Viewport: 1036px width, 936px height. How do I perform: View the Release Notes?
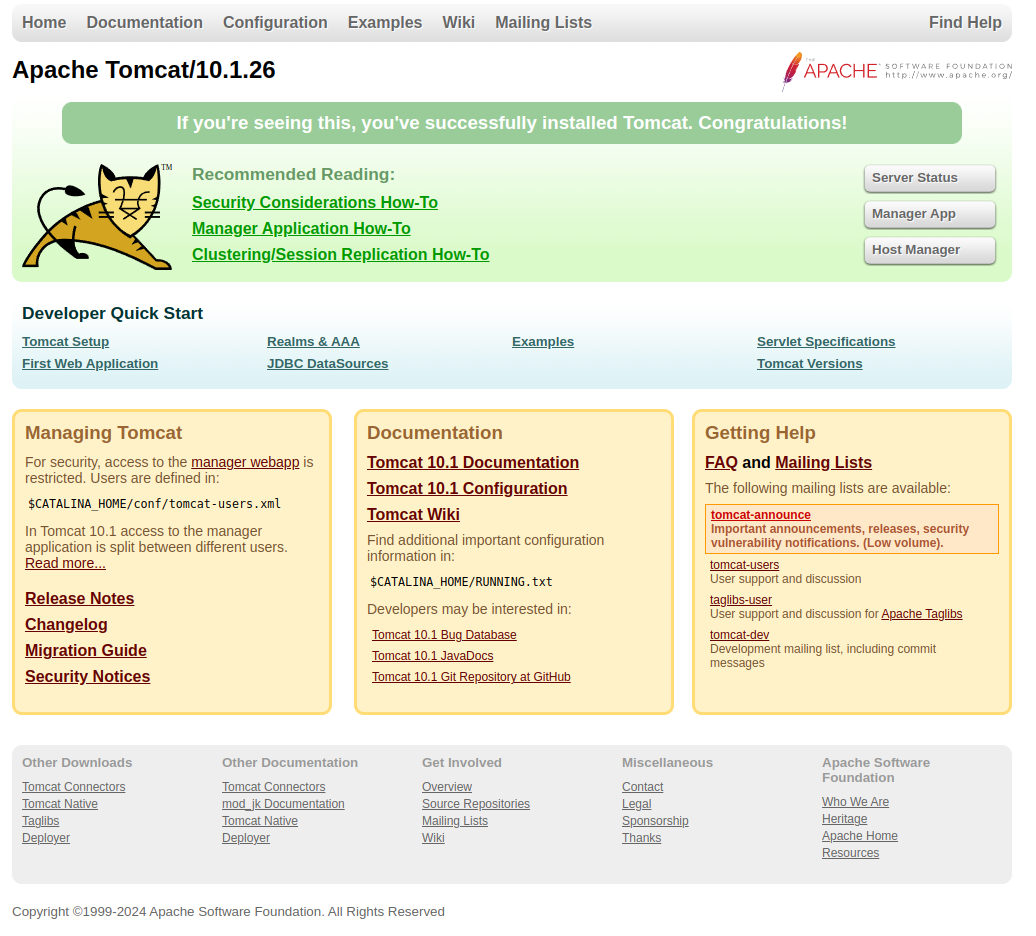(79, 598)
